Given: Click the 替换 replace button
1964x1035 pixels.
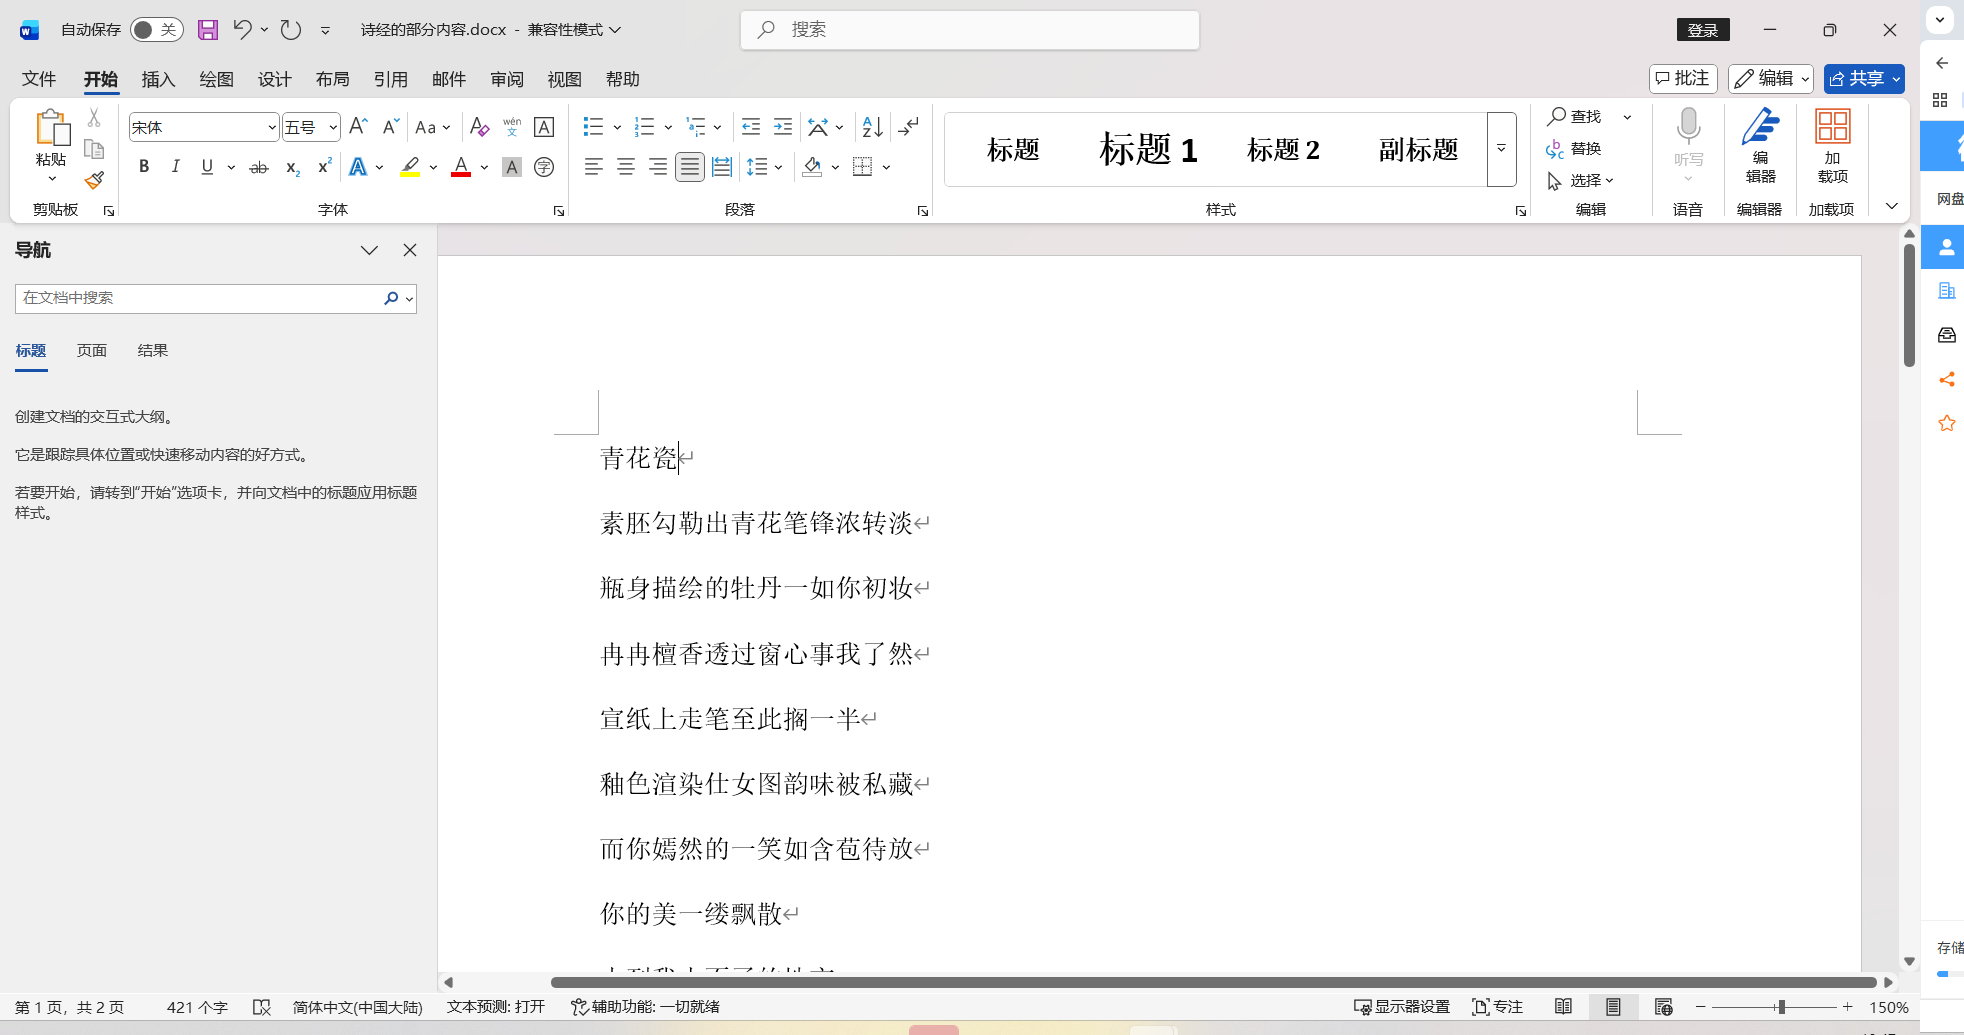Looking at the screenshot, I should coord(1574,149).
